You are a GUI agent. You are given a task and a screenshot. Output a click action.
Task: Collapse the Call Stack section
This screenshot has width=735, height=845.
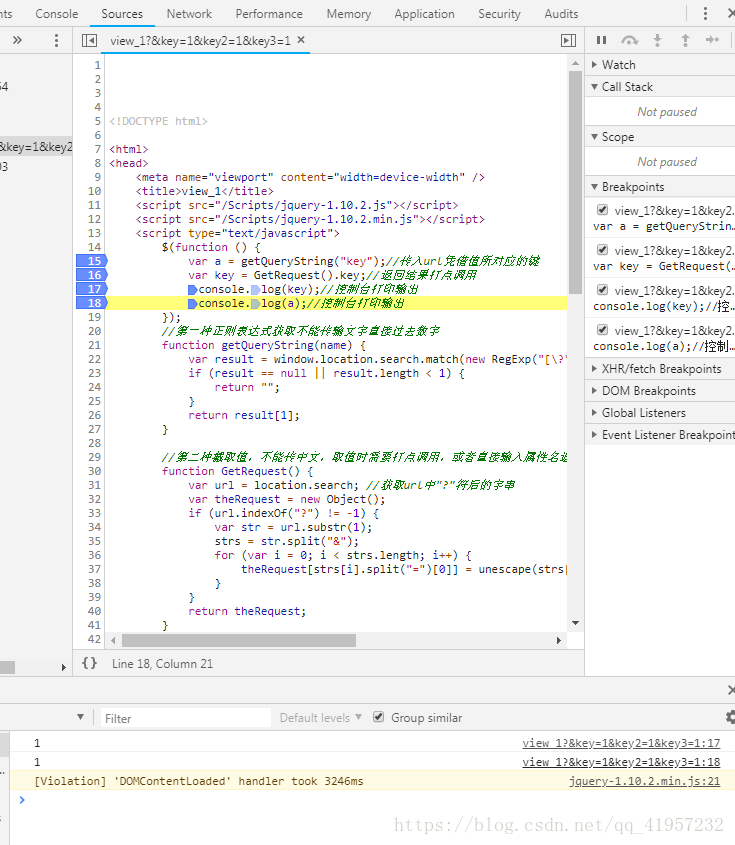pos(660,87)
